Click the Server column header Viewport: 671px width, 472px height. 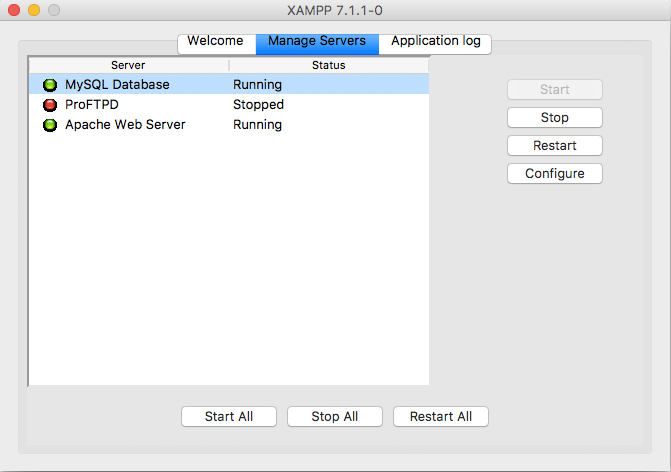click(x=128, y=65)
